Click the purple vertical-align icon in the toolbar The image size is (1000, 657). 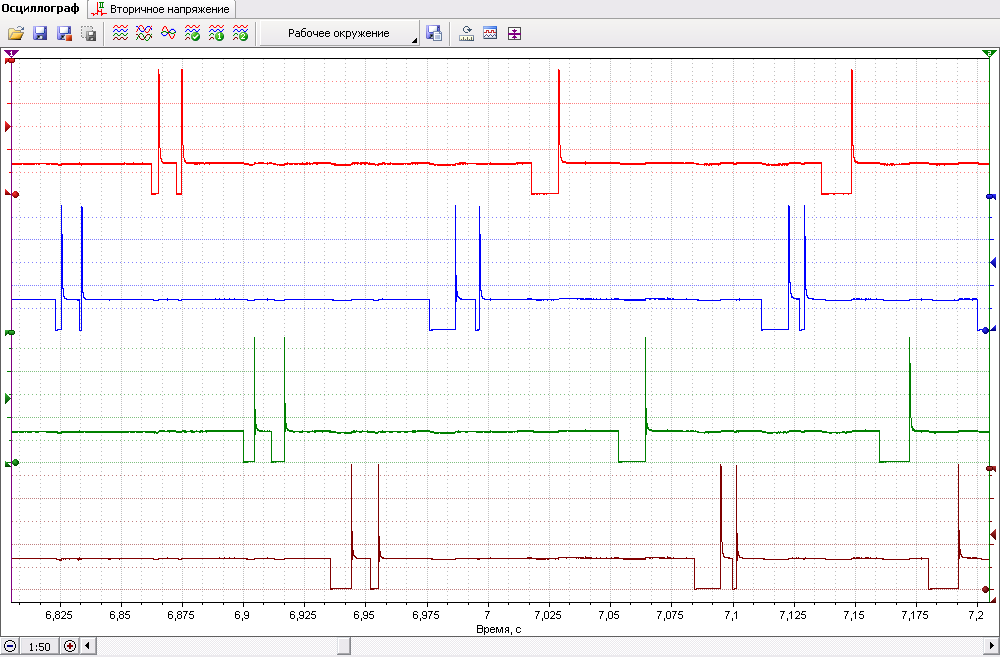(514, 34)
